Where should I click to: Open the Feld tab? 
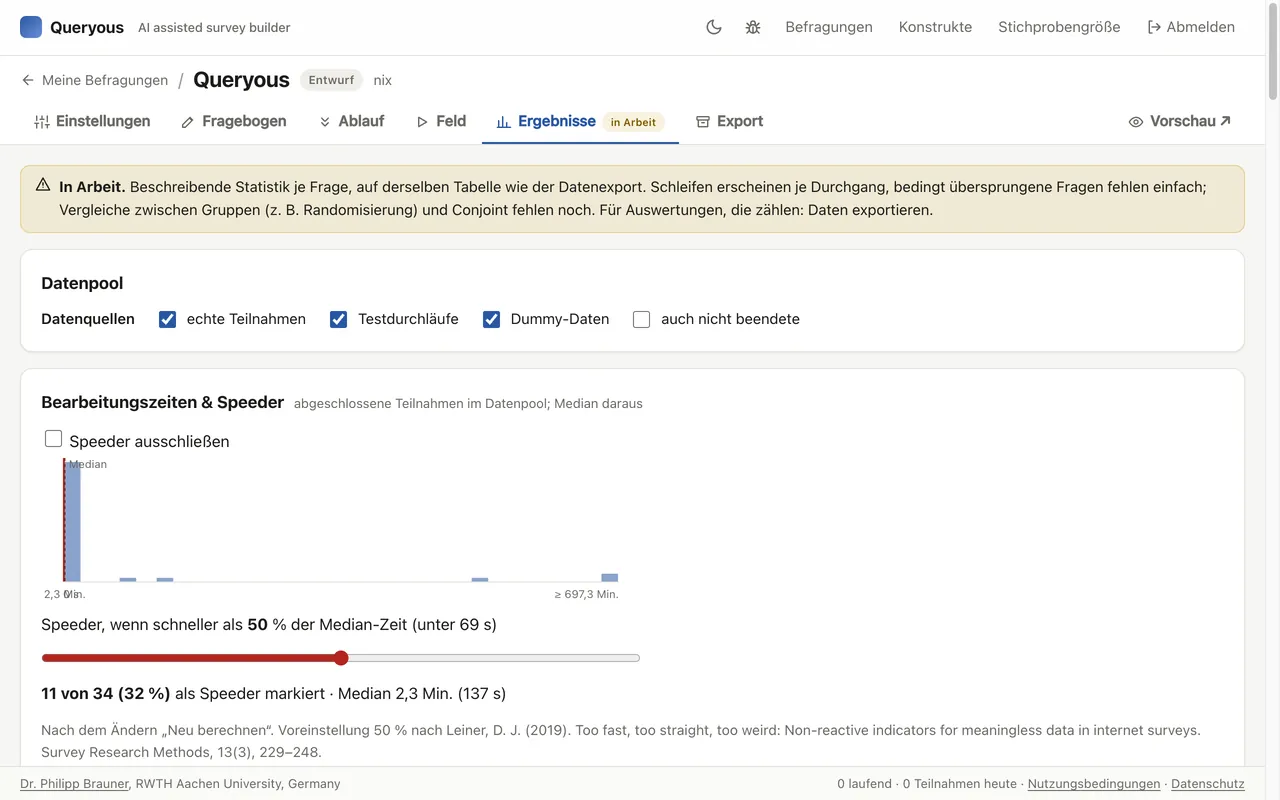pos(441,121)
